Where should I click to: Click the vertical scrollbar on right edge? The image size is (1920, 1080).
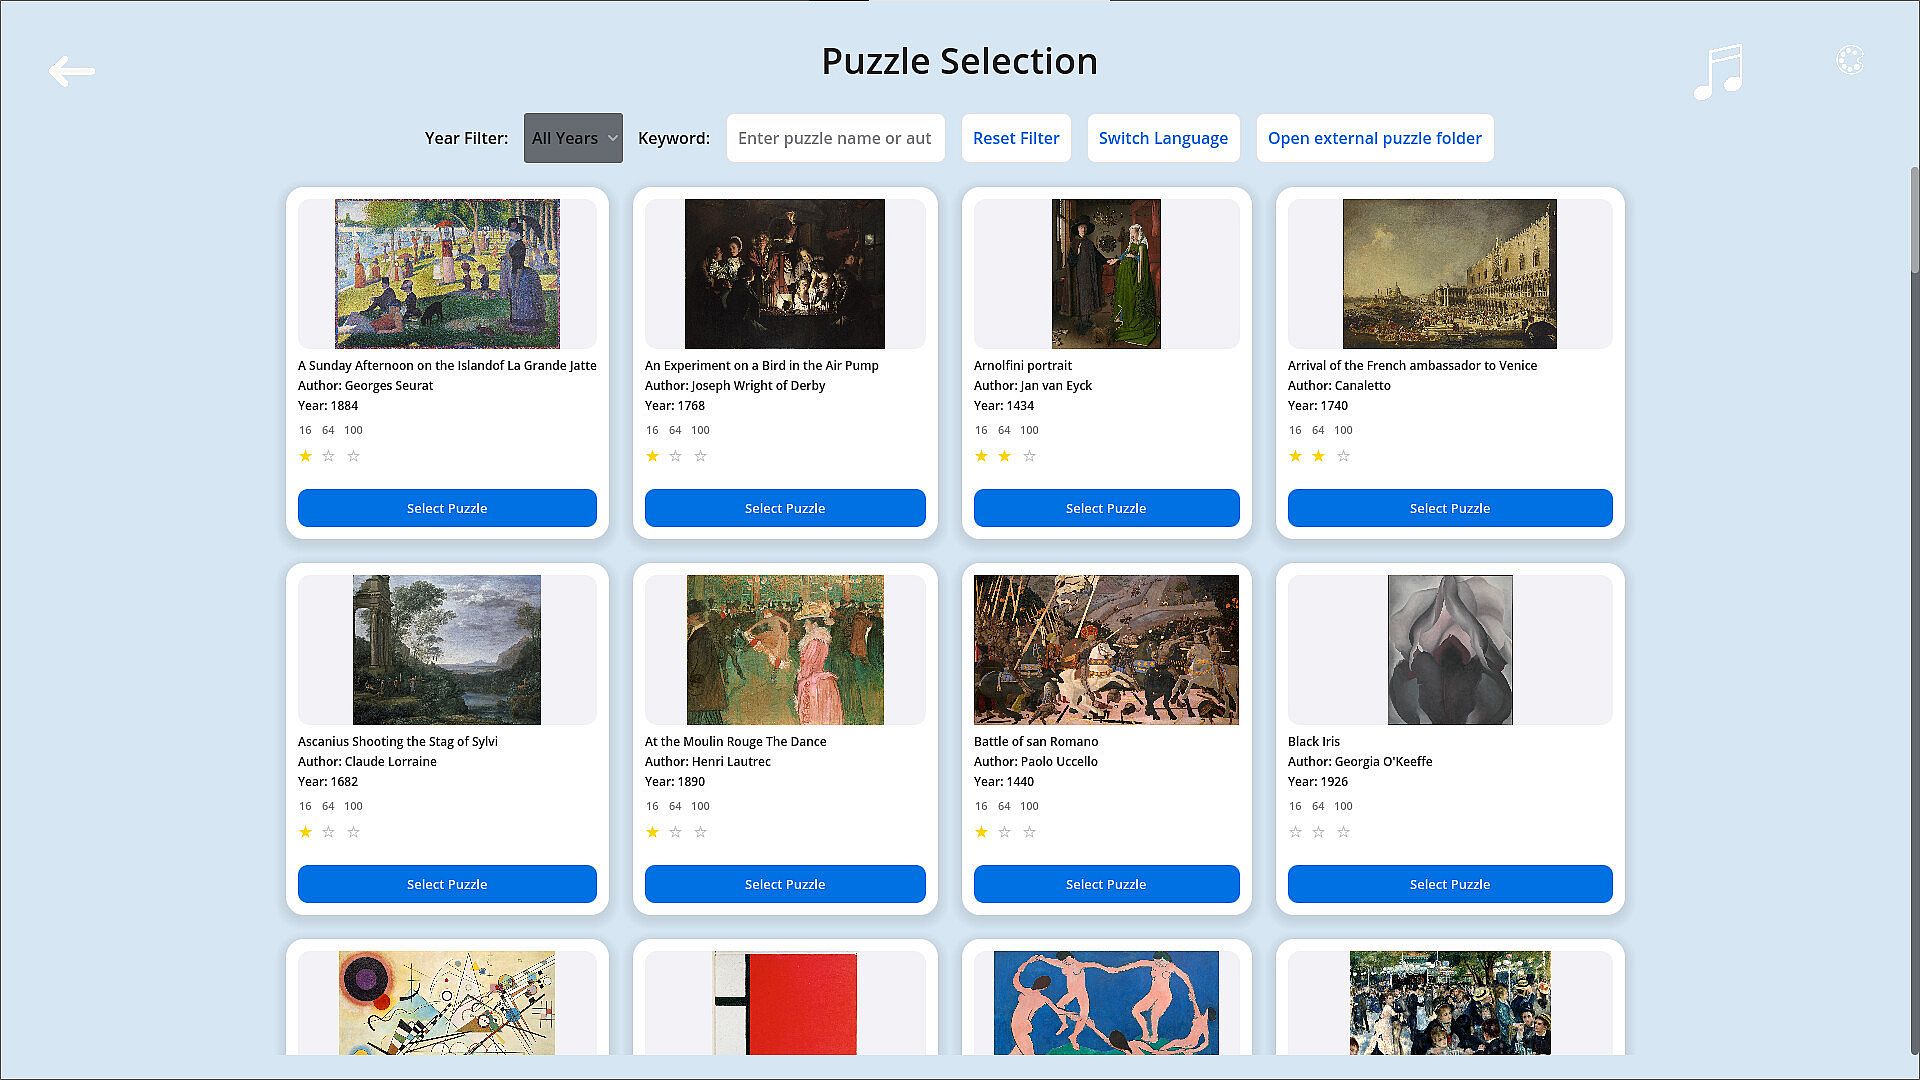pos(1914,220)
